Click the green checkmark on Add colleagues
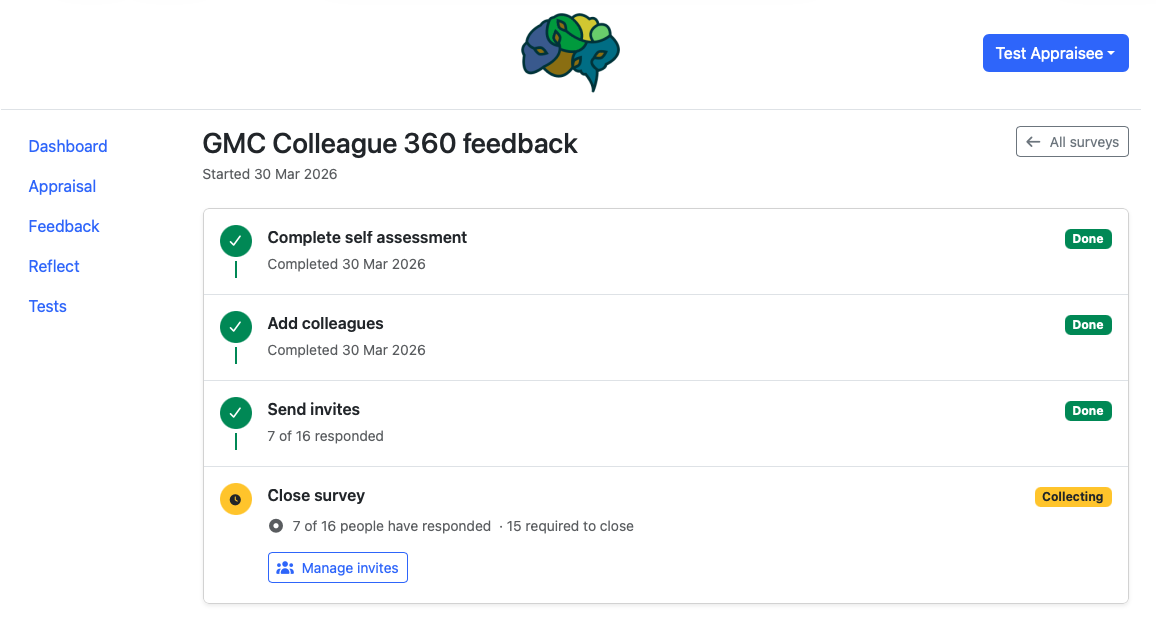 pos(235,327)
